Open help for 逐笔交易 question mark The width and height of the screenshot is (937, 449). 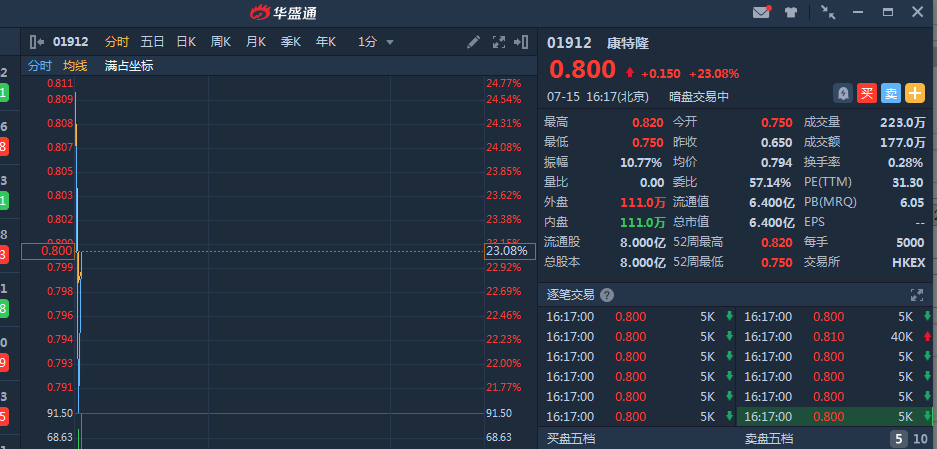(607, 295)
